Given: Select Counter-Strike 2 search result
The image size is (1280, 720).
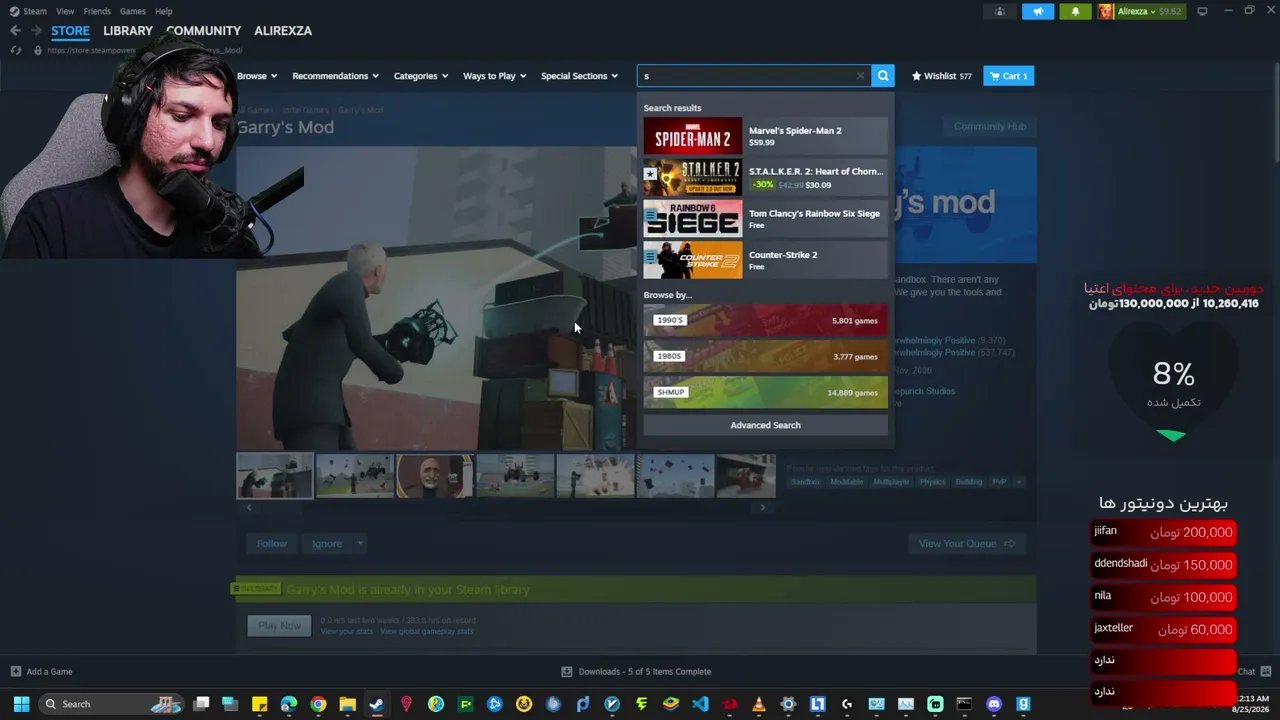Looking at the screenshot, I should (x=765, y=260).
